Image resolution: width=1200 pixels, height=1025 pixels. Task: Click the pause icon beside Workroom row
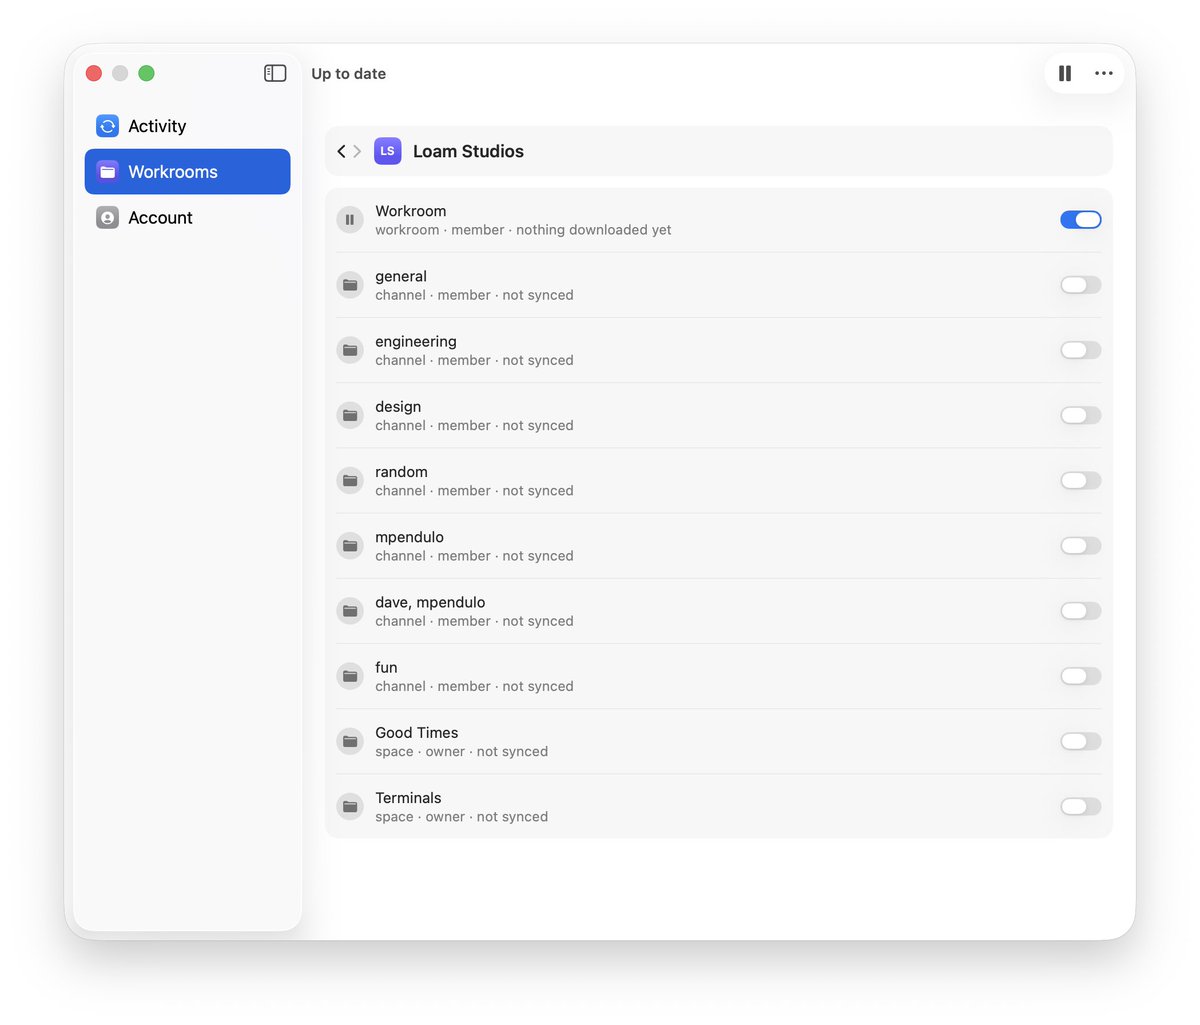(x=350, y=220)
